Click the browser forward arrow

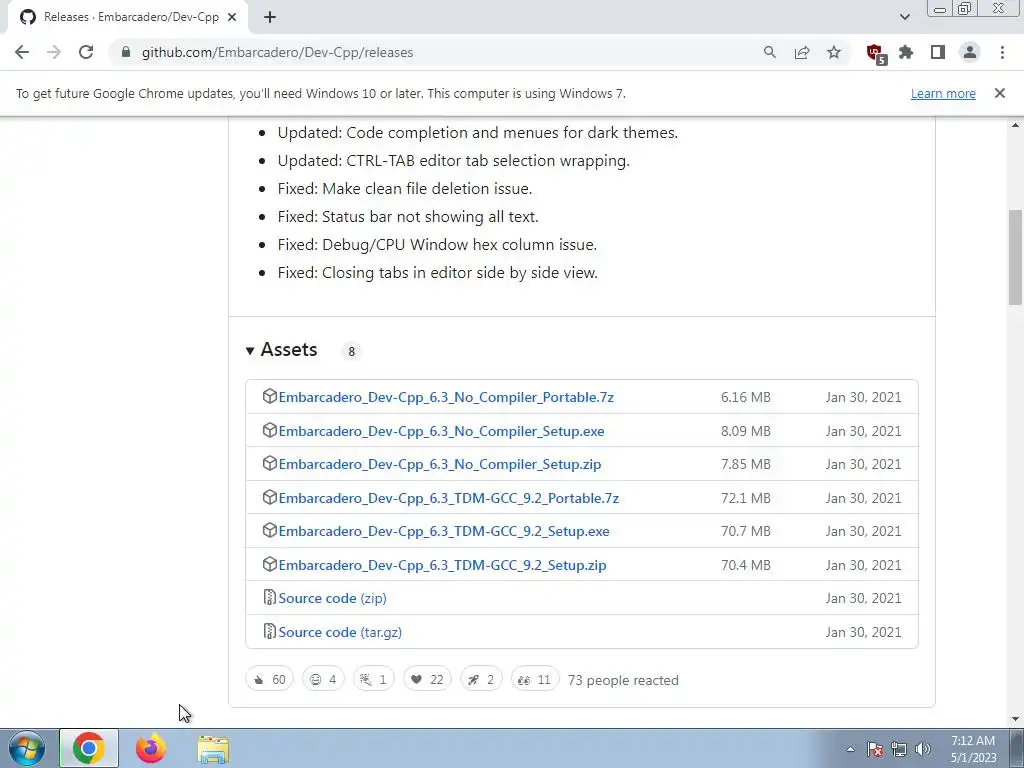coord(54,52)
